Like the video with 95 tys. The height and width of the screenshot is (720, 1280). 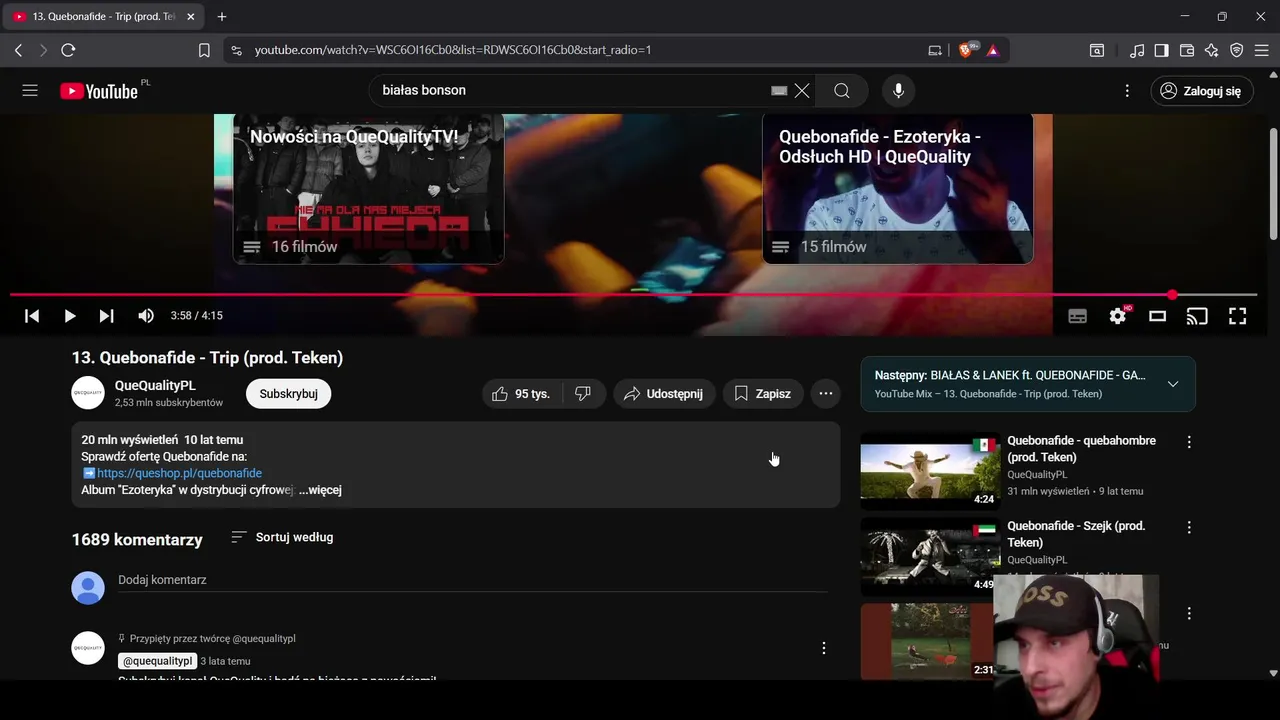pyautogui.click(x=521, y=394)
